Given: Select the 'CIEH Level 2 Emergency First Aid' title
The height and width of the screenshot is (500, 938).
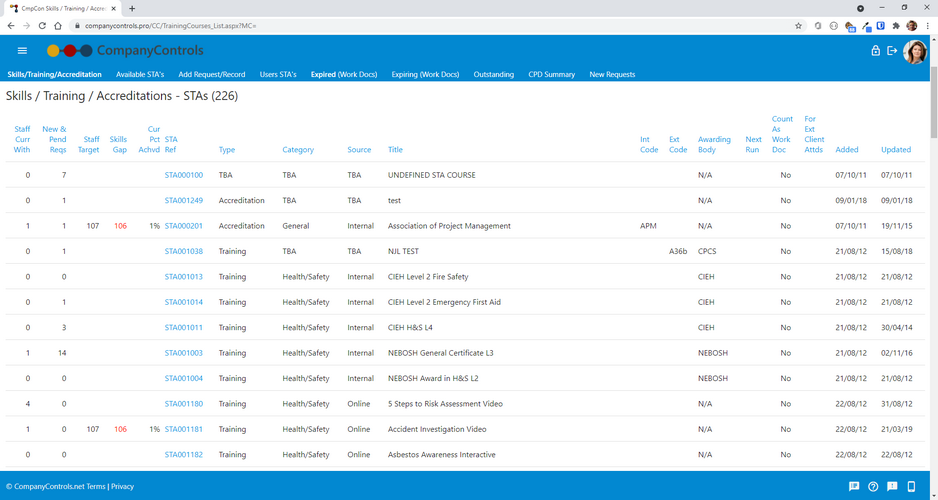Looking at the screenshot, I should pyautogui.click(x=444, y=302).
